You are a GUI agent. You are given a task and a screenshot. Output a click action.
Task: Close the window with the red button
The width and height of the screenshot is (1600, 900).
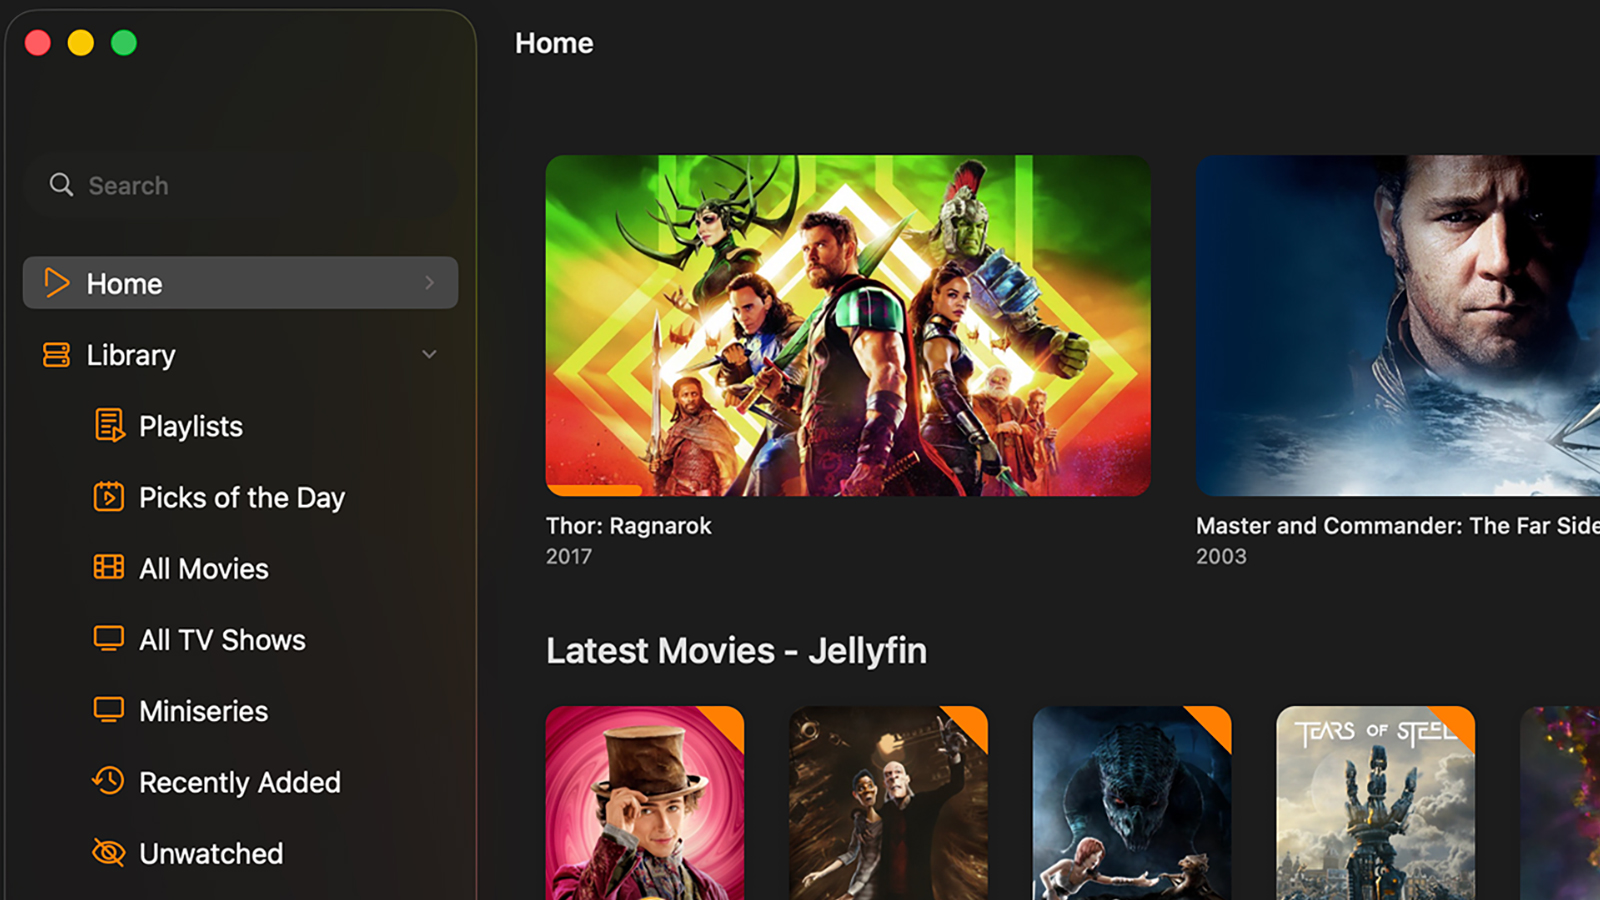pos(38,43)
